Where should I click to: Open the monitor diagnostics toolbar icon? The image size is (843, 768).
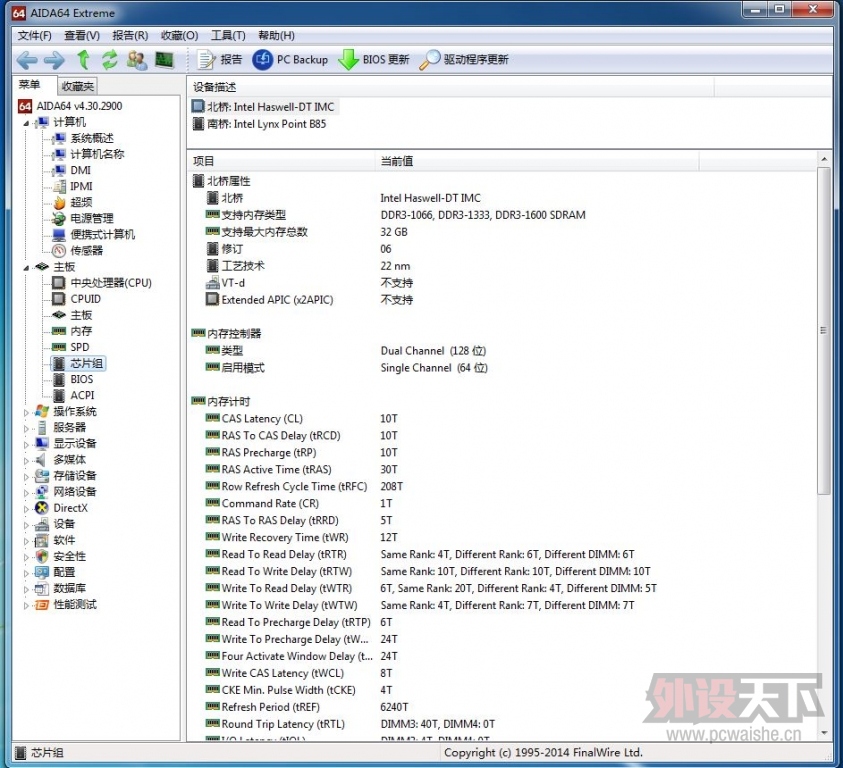pos(165,60)
